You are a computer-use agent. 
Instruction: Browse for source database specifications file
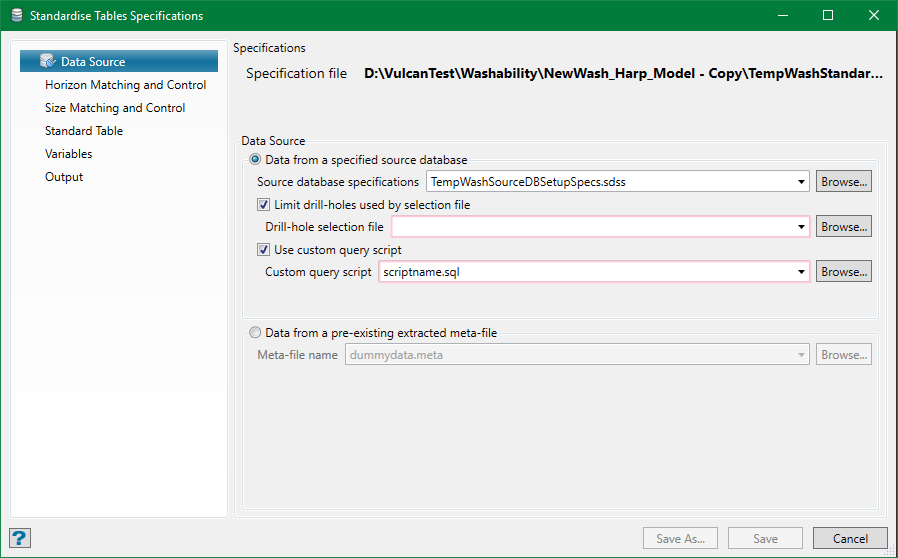[844, 182]
